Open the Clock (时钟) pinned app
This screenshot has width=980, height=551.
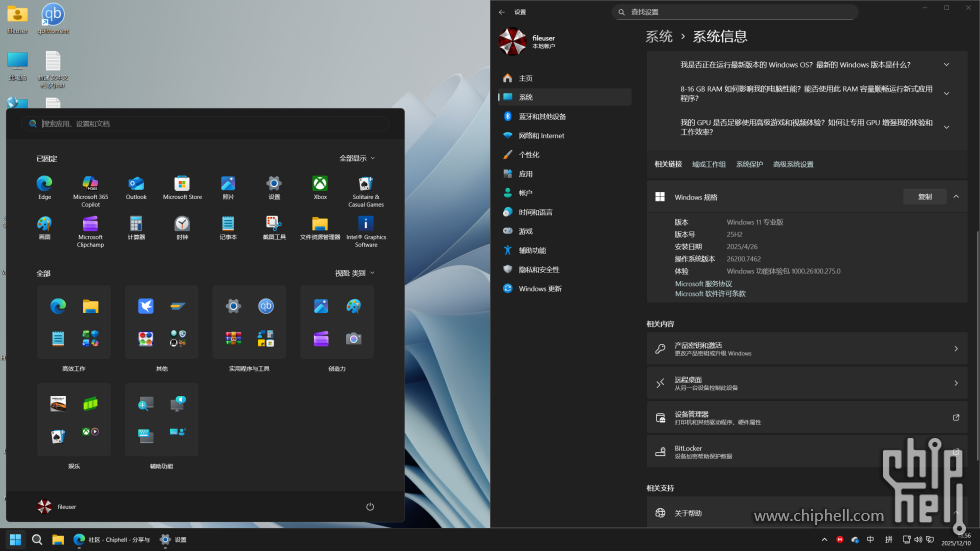[182, 228]
